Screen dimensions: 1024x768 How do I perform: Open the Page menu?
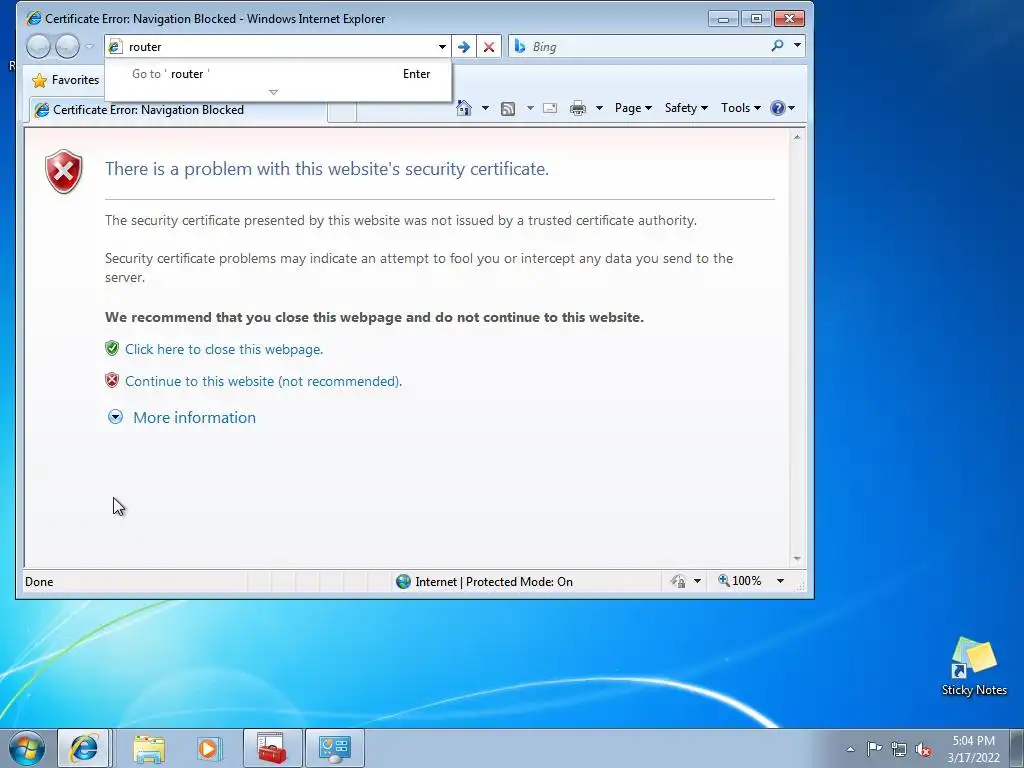pyautogui.click(x=633, y=108)
